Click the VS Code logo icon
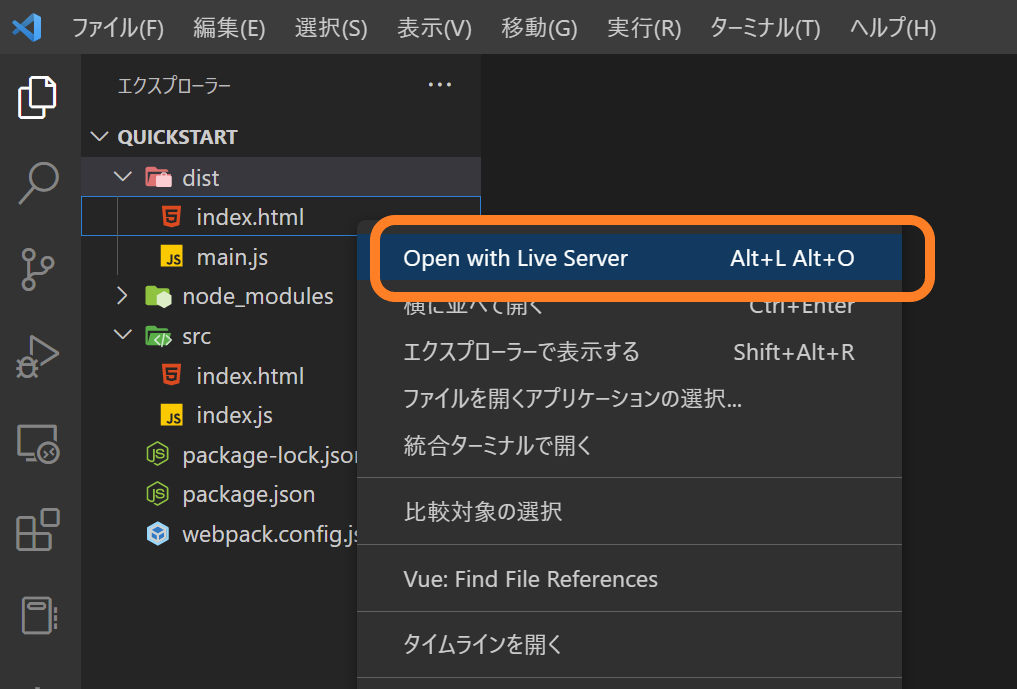 [27, 27]
